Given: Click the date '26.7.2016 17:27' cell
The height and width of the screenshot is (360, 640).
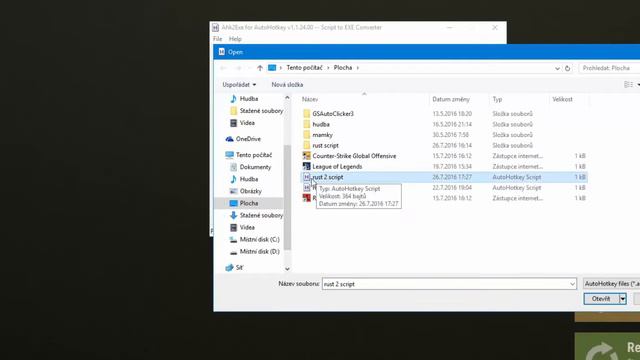Looking at the screenshot, I should click(452, 177).
